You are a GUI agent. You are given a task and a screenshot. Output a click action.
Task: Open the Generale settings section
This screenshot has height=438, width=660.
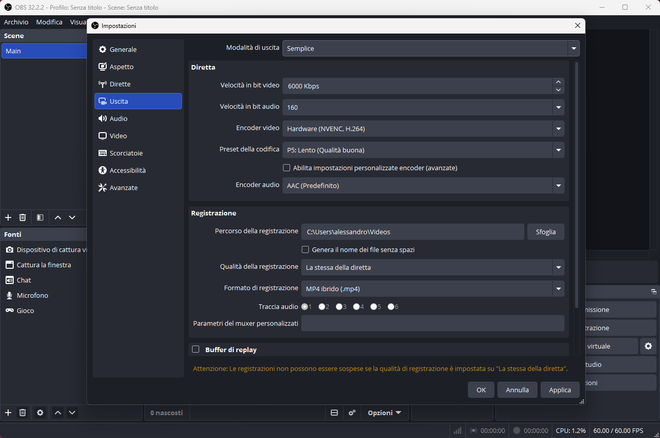[138, 49]
